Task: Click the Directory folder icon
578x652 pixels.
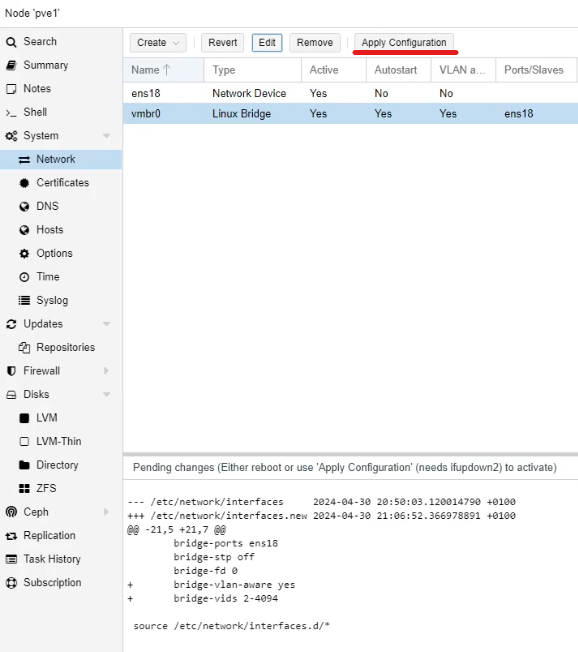Action: pyautogui.click(x=25, y=465)
